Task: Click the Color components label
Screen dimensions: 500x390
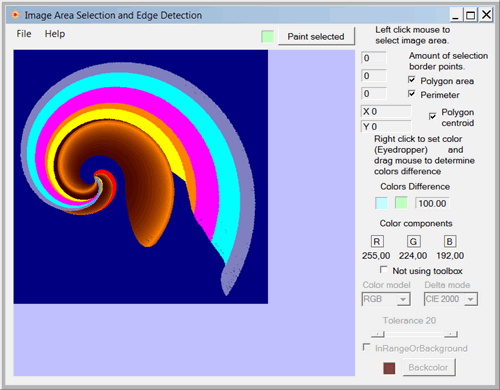Action: click(x=416, y=223)
